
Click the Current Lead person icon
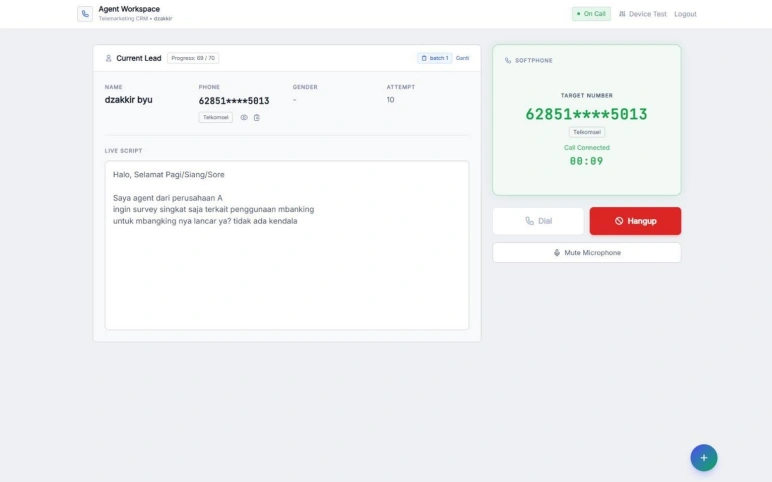108,58
